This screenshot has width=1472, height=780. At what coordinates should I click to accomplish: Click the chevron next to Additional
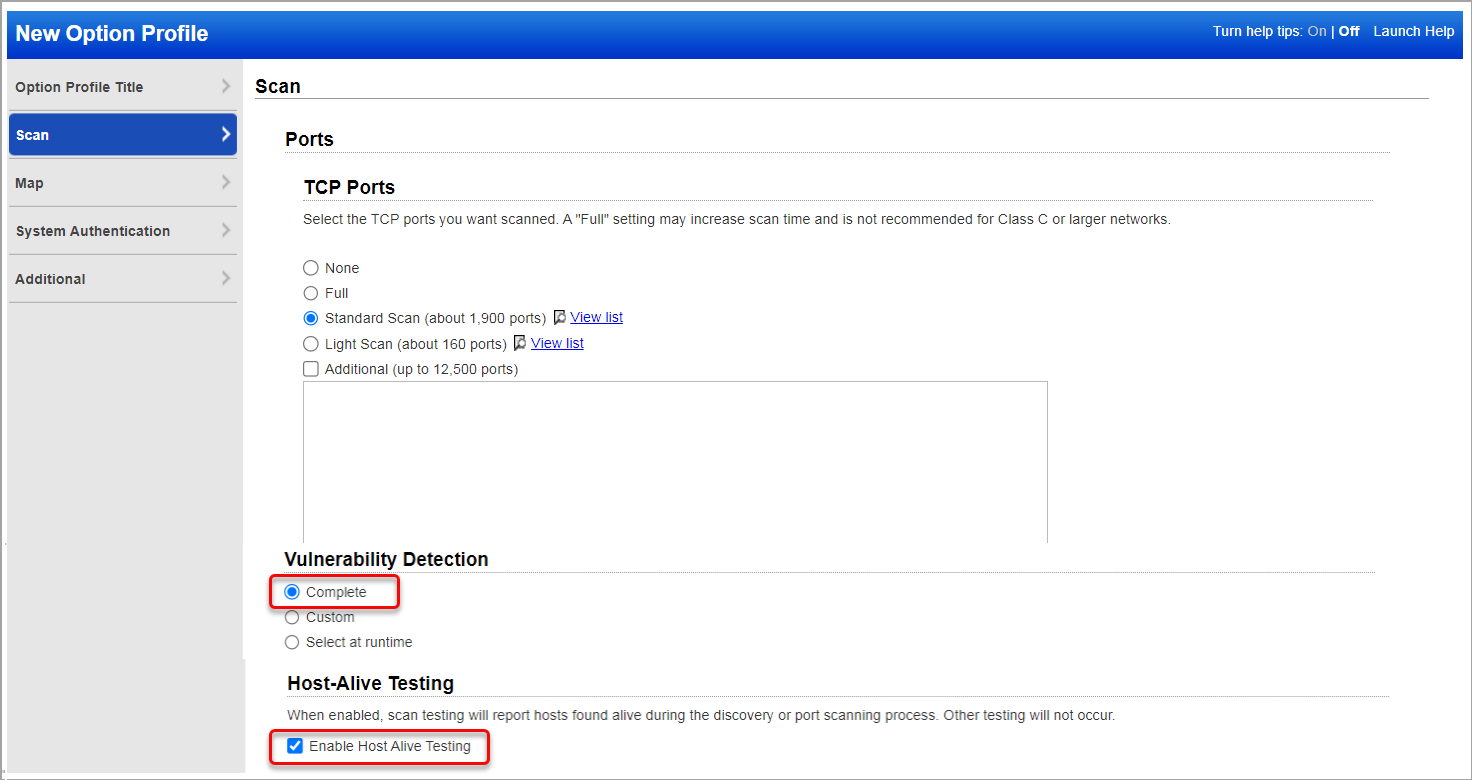pyautogui.click(x=226, y=278)
